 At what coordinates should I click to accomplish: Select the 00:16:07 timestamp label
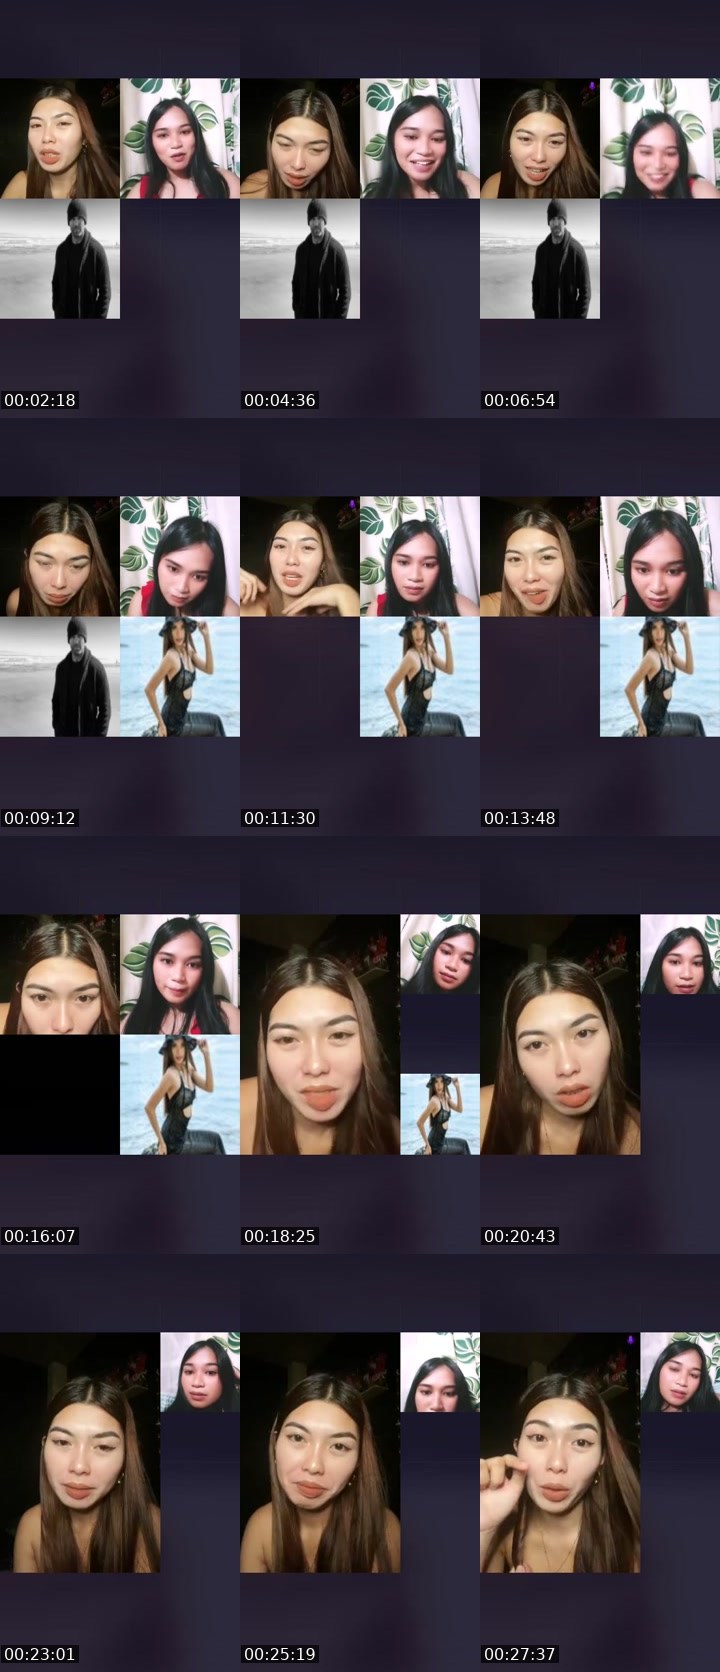[x=40, y=1236]
